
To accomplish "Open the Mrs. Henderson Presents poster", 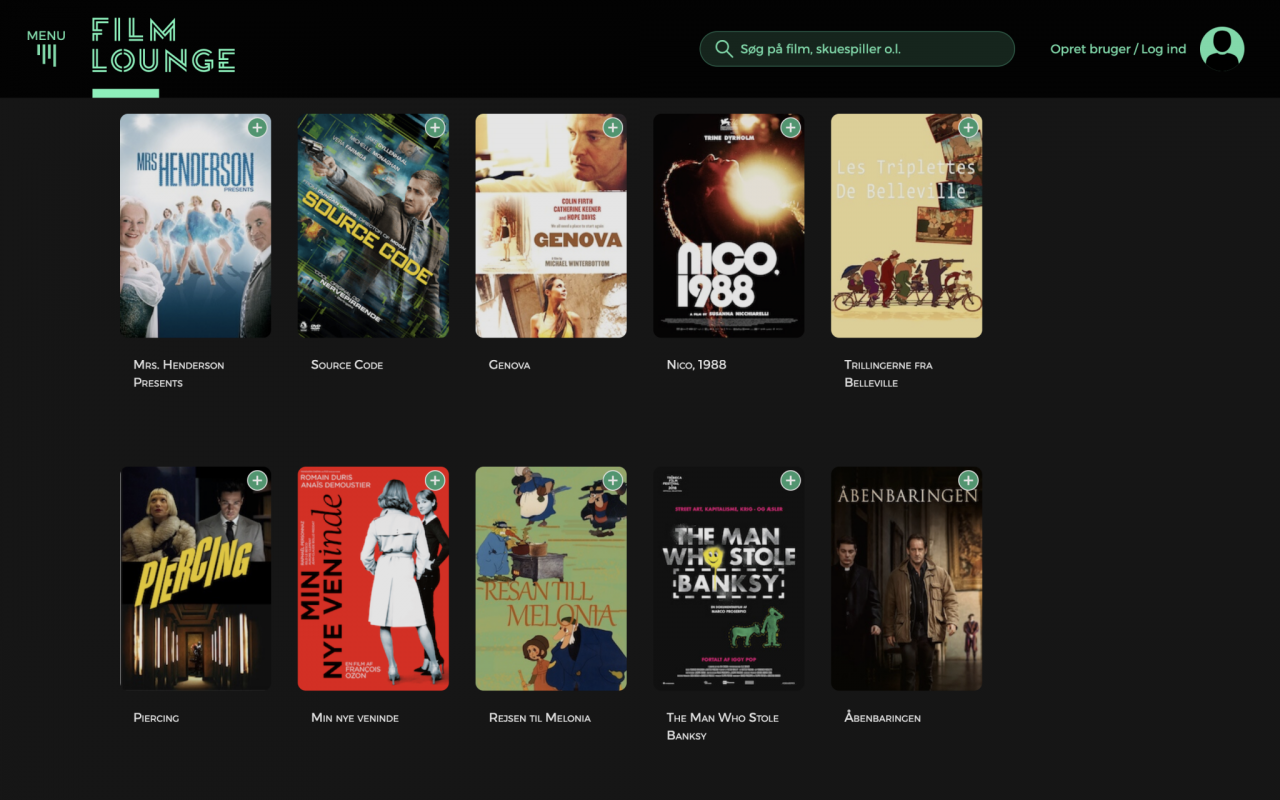I will 196,226.
